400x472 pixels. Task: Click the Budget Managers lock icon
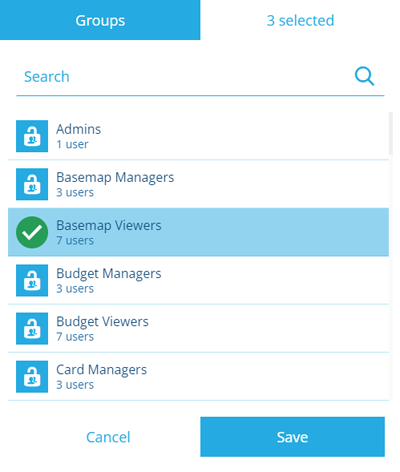pos(32,280)
